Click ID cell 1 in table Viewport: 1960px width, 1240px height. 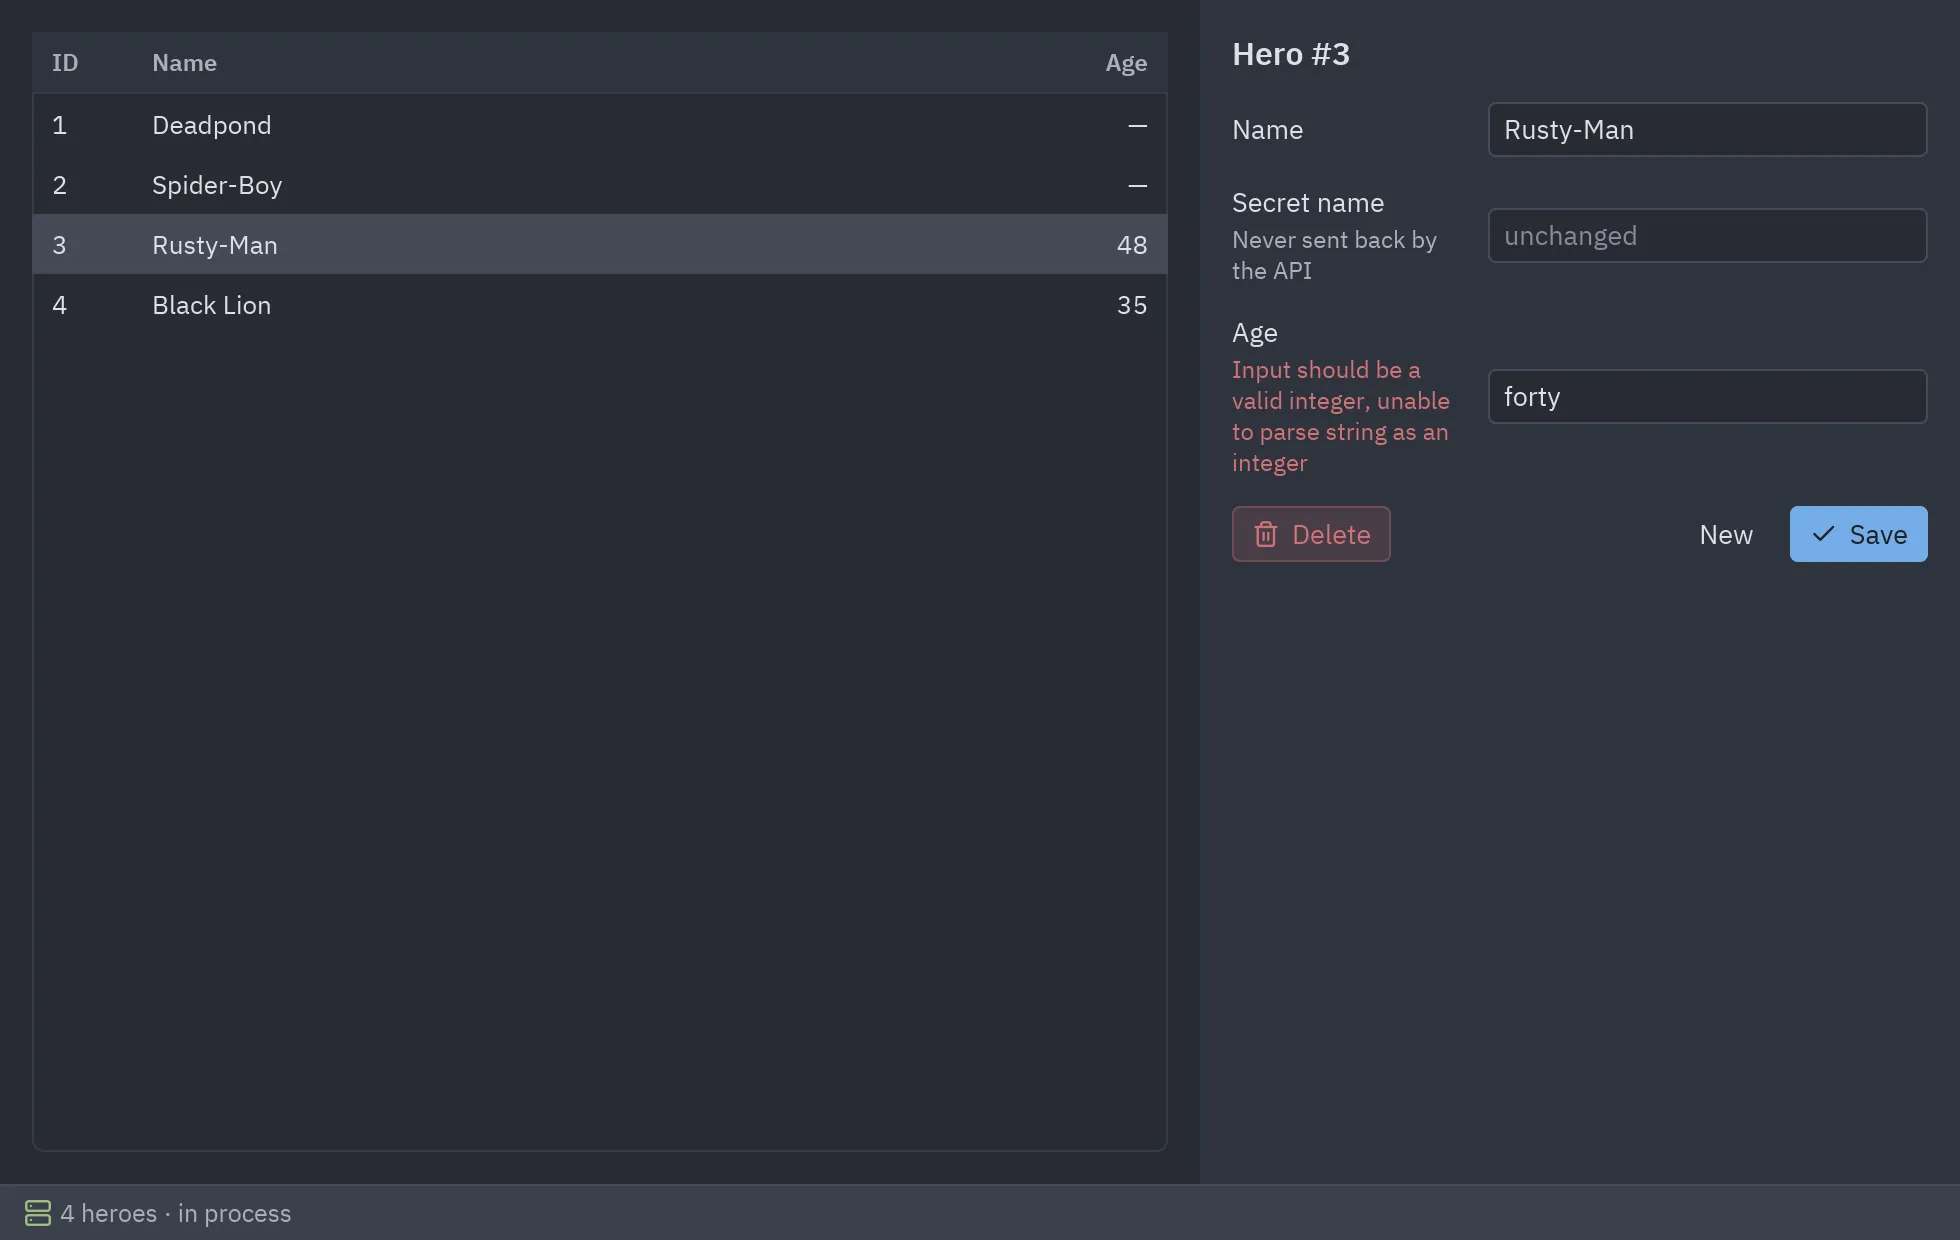60,125
